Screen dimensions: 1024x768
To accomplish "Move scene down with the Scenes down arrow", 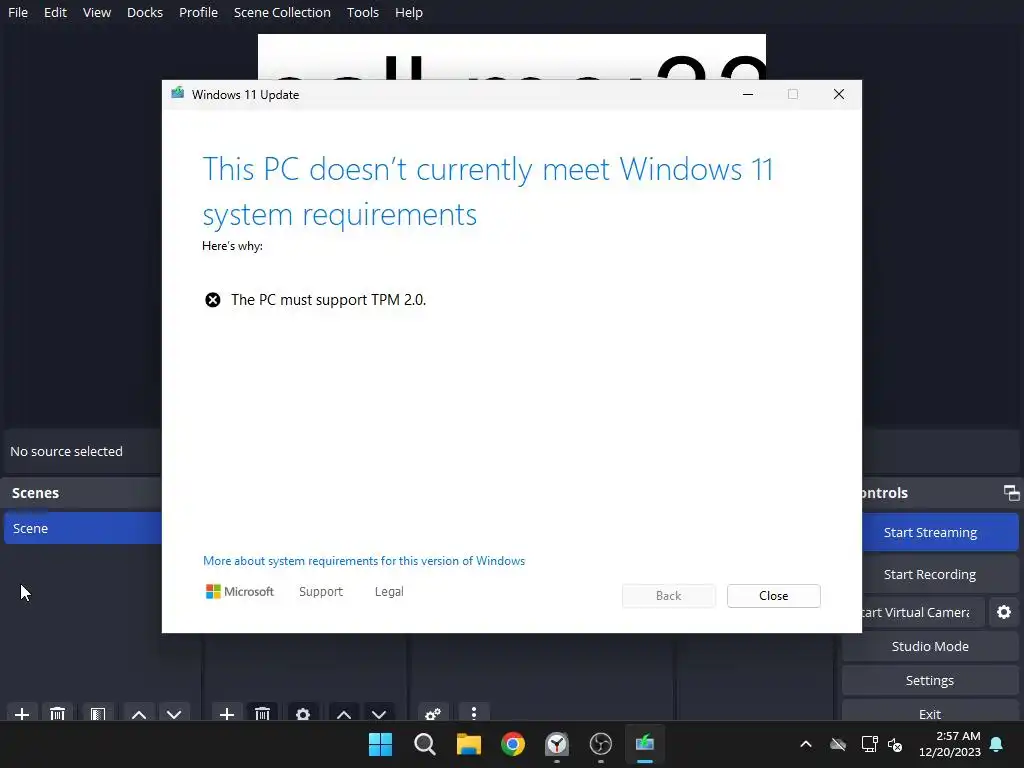I will [174, 714].
